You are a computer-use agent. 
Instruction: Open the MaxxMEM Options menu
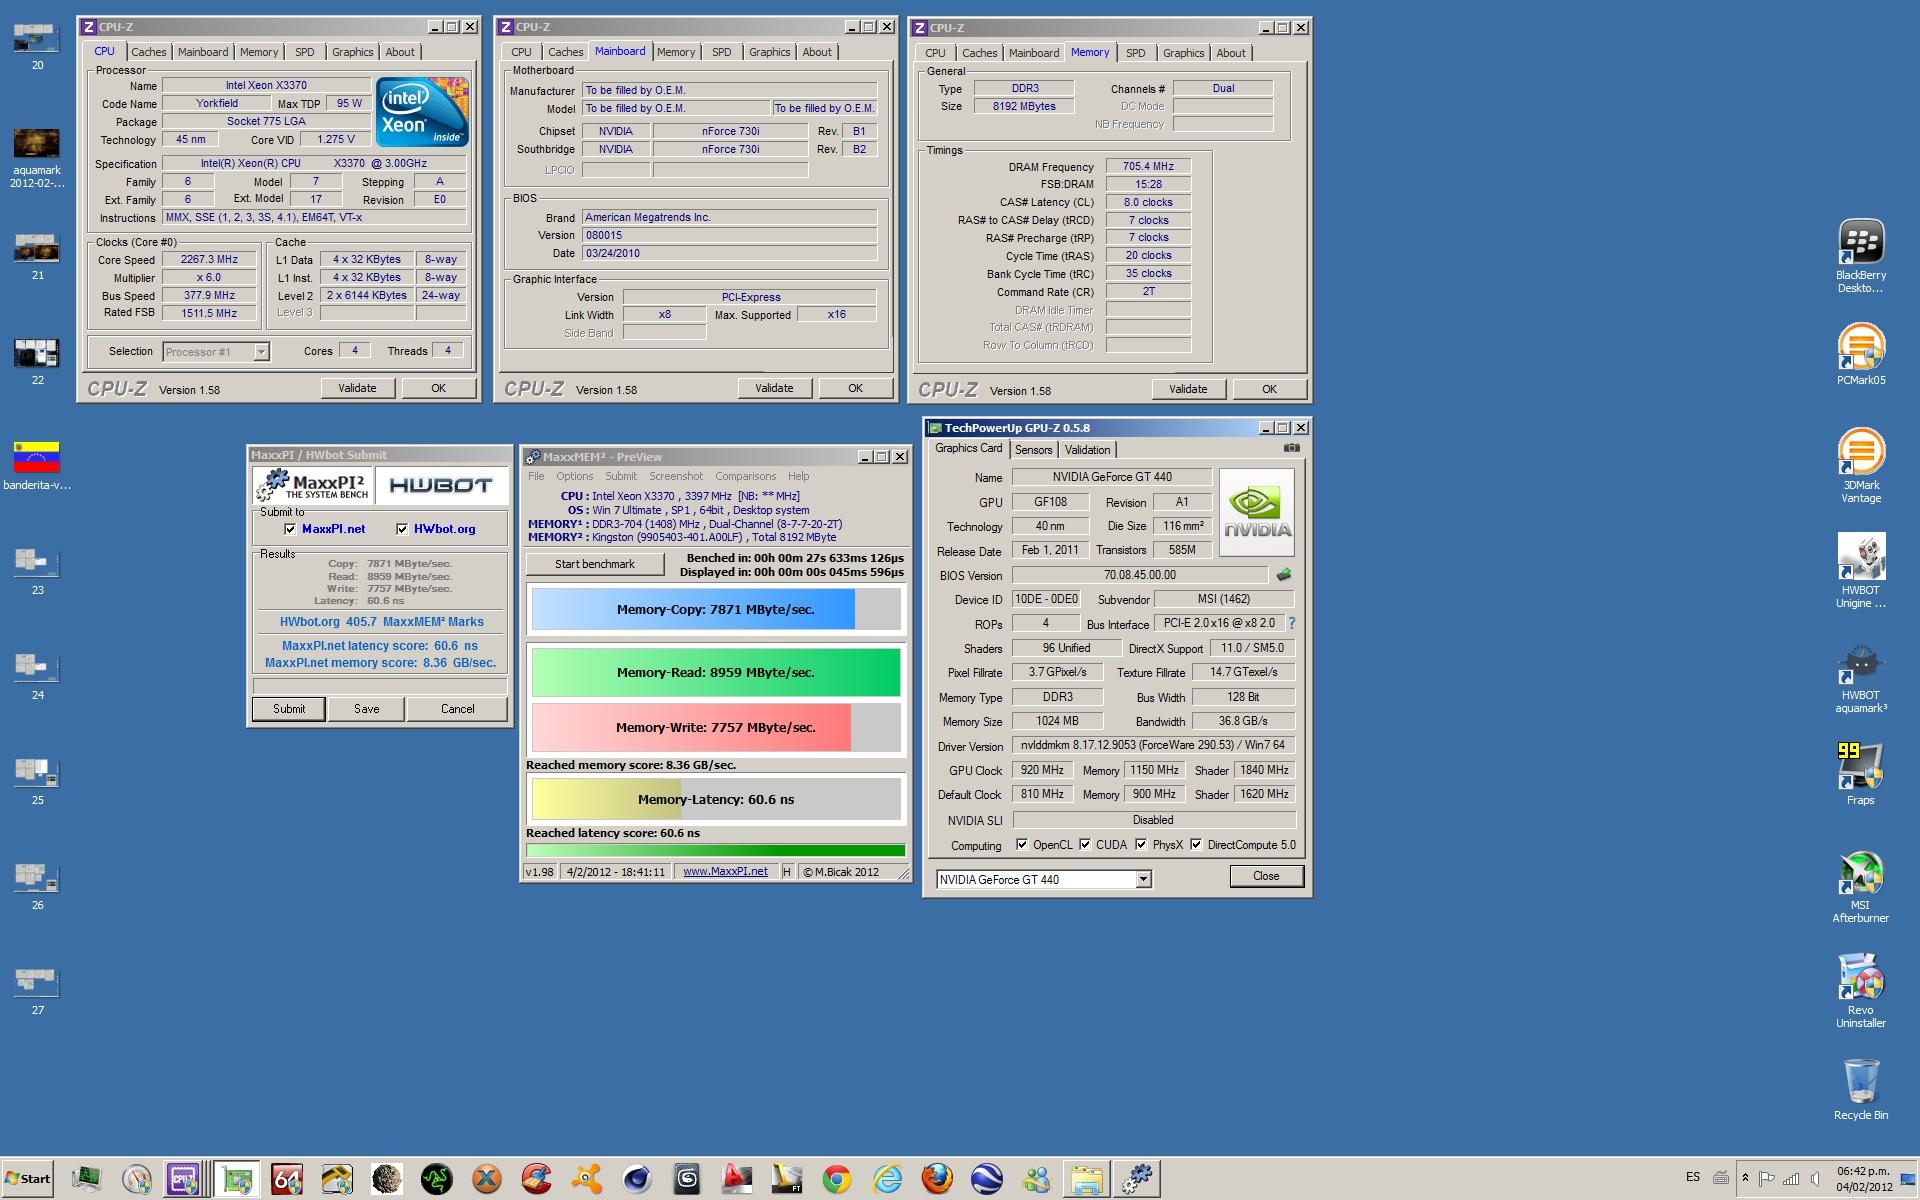click(574, 476)
